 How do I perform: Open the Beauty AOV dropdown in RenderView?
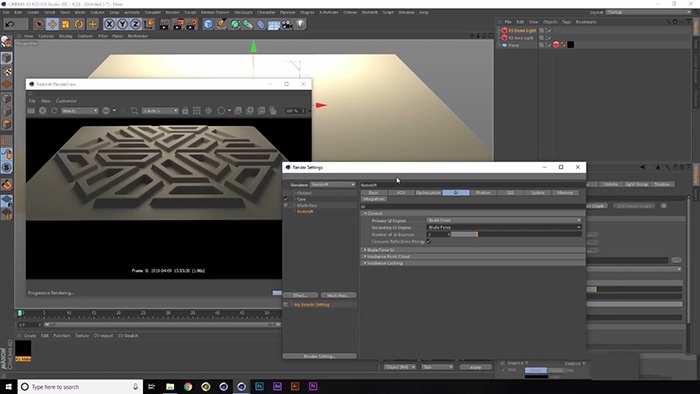[79, 110]
